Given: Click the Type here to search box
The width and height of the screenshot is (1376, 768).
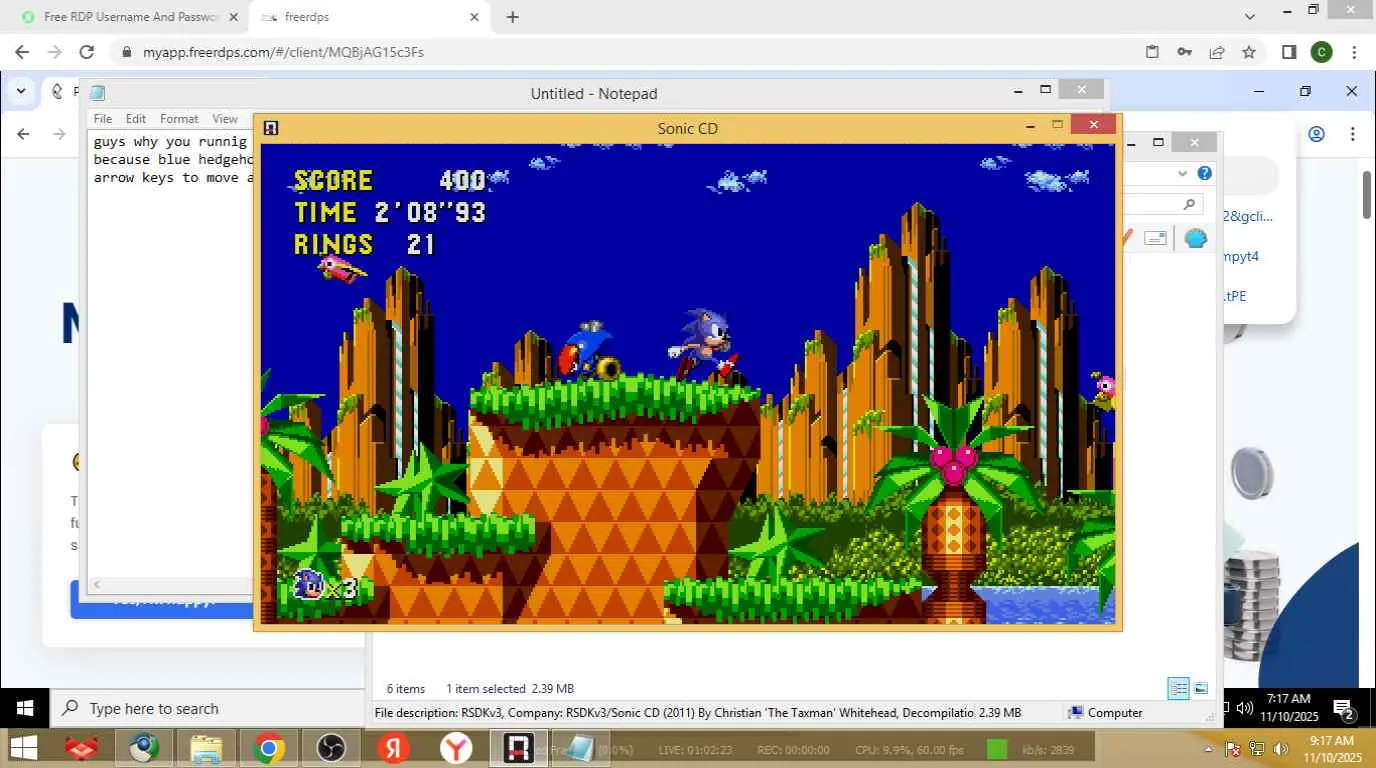Looking at the screenshot, I should [x=207, y=708].
